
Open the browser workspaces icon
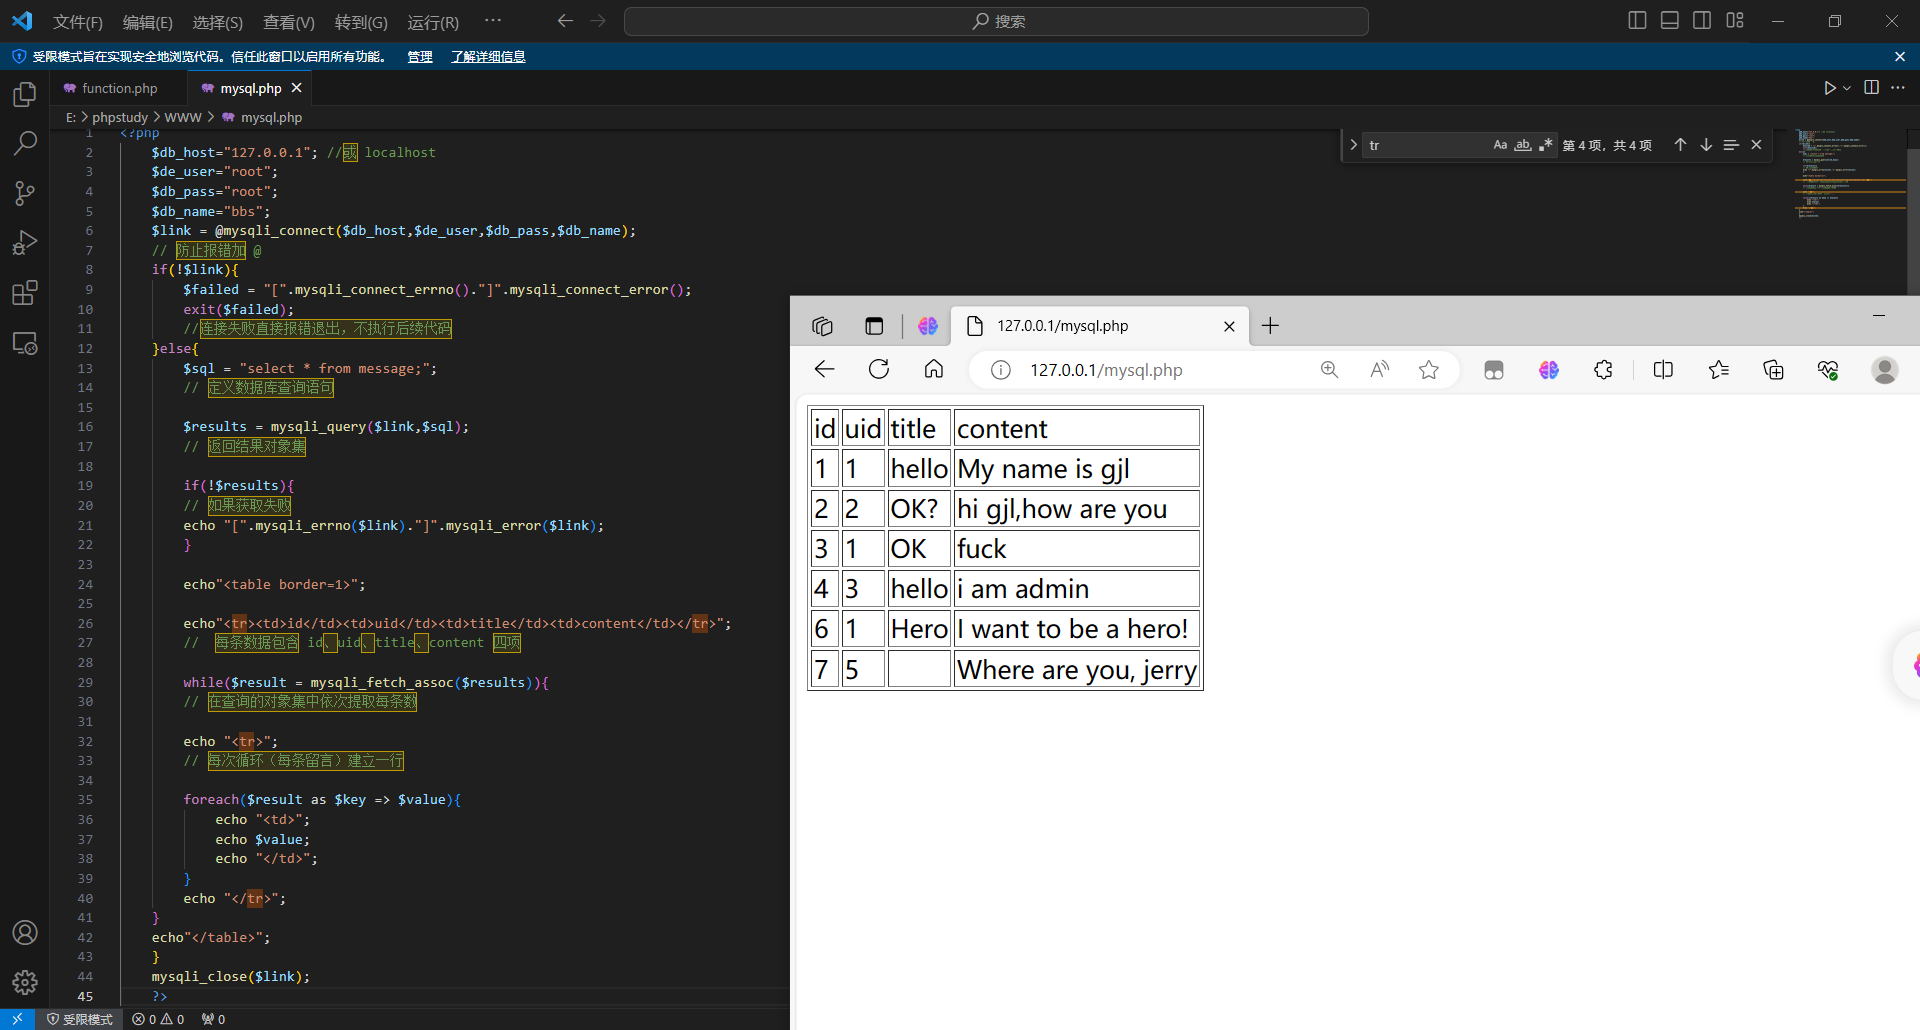pos(822,326)
